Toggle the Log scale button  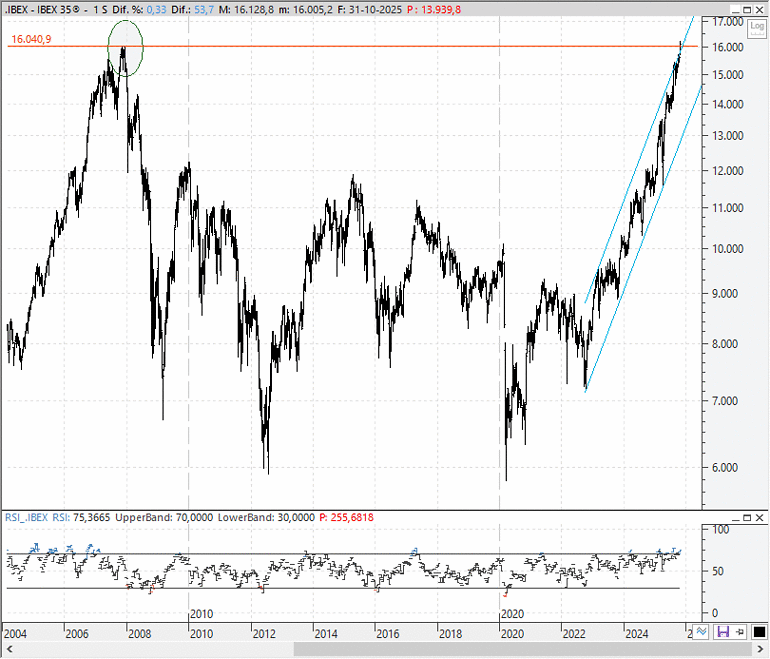pyautogui.click(x=757, y=28)
